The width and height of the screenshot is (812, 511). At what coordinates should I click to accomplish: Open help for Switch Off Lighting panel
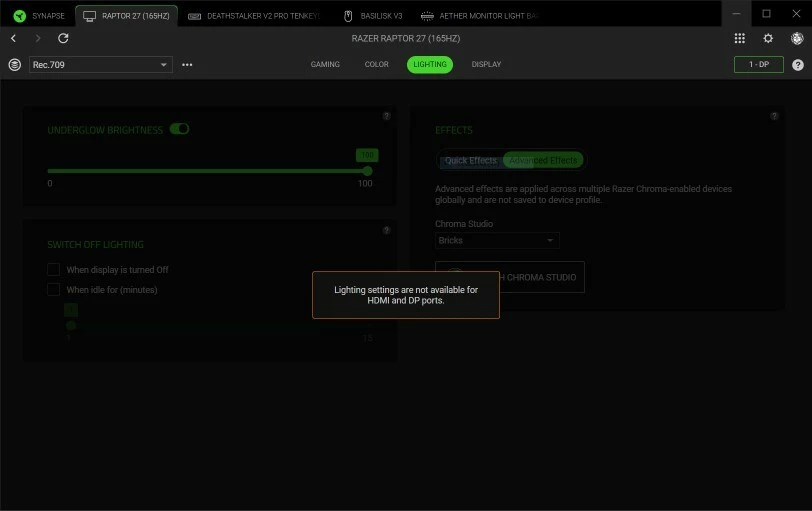tap(386, 230)
